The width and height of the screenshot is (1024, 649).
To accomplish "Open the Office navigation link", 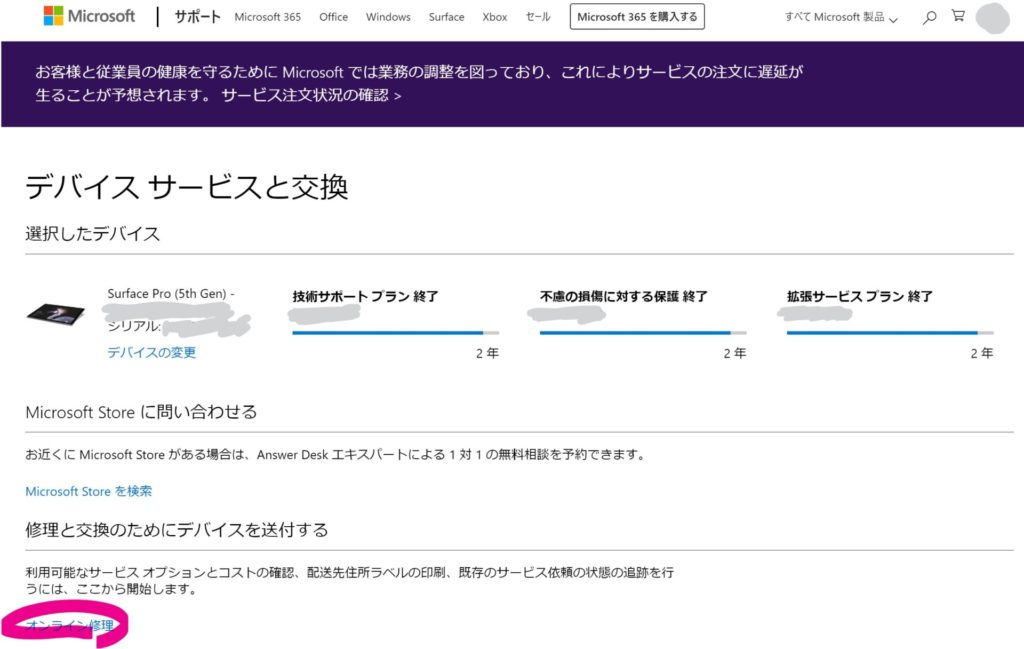I will tap(333, 17).
